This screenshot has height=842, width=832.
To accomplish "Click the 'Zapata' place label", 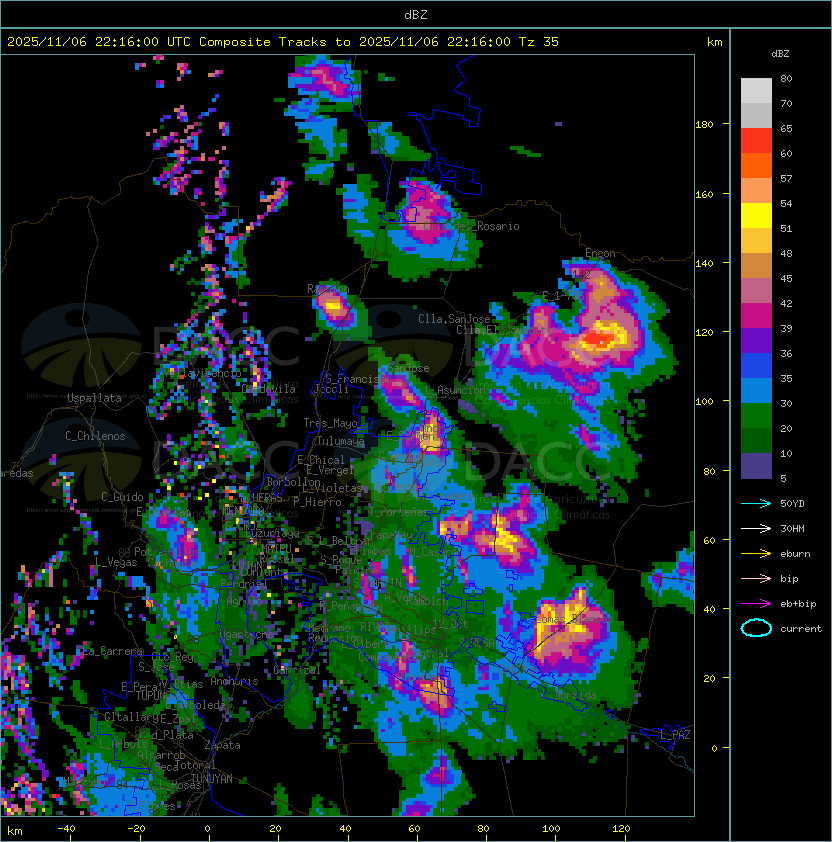I will coord(222,745).
